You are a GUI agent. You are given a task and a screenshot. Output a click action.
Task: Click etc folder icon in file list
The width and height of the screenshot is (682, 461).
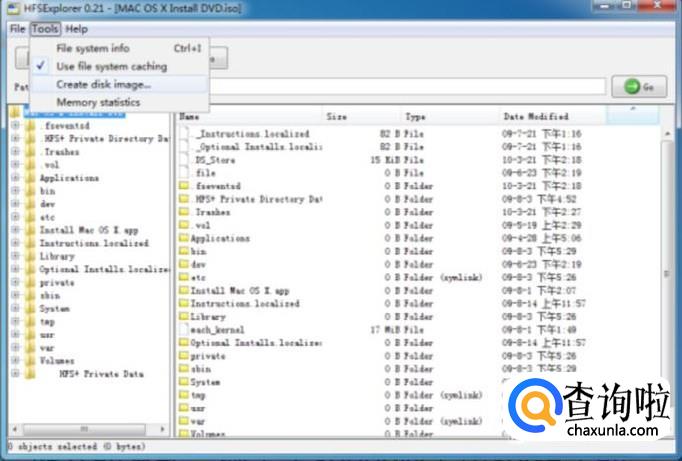point(184,277)
